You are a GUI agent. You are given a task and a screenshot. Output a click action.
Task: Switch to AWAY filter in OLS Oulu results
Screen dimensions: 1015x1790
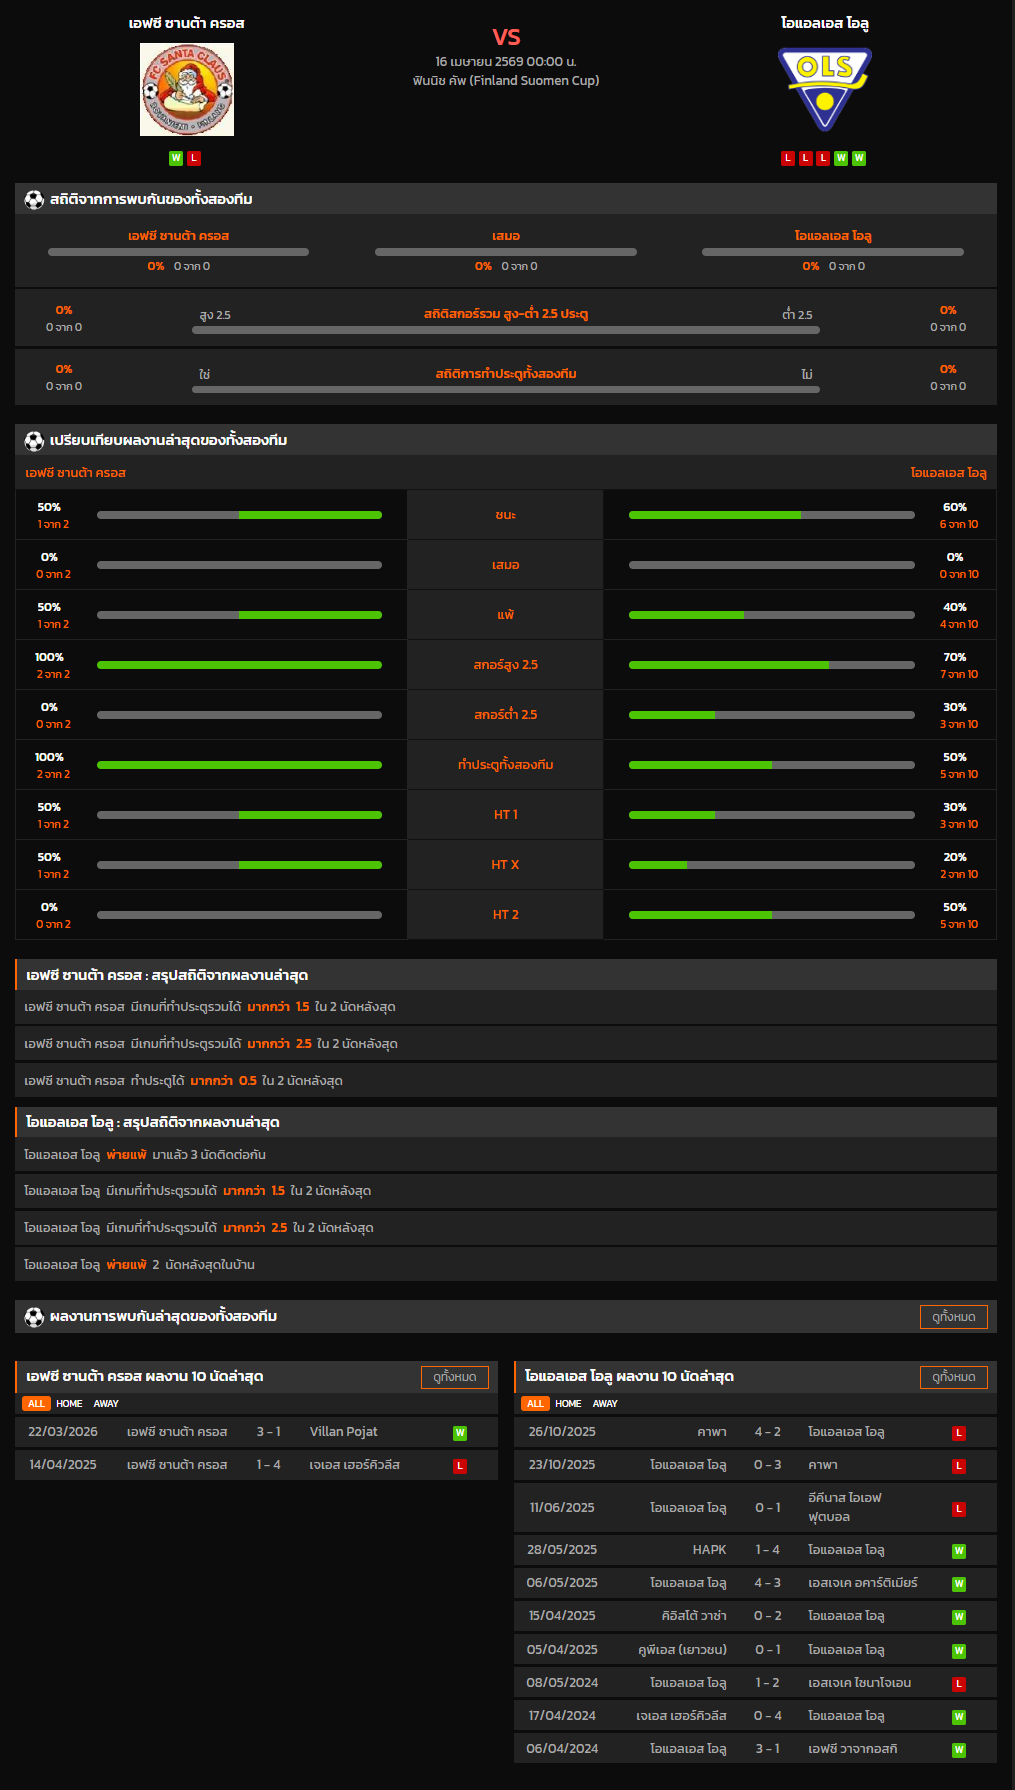coord(605,1404)
